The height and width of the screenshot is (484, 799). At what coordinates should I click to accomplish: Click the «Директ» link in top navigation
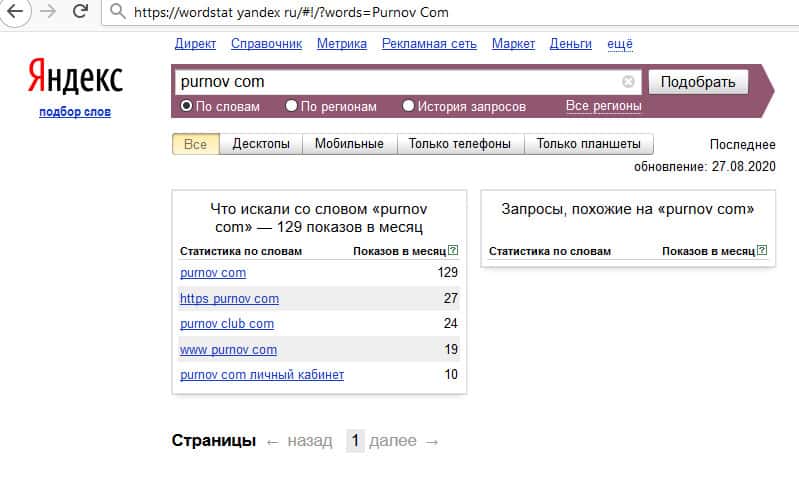click(x=195, y=44)
